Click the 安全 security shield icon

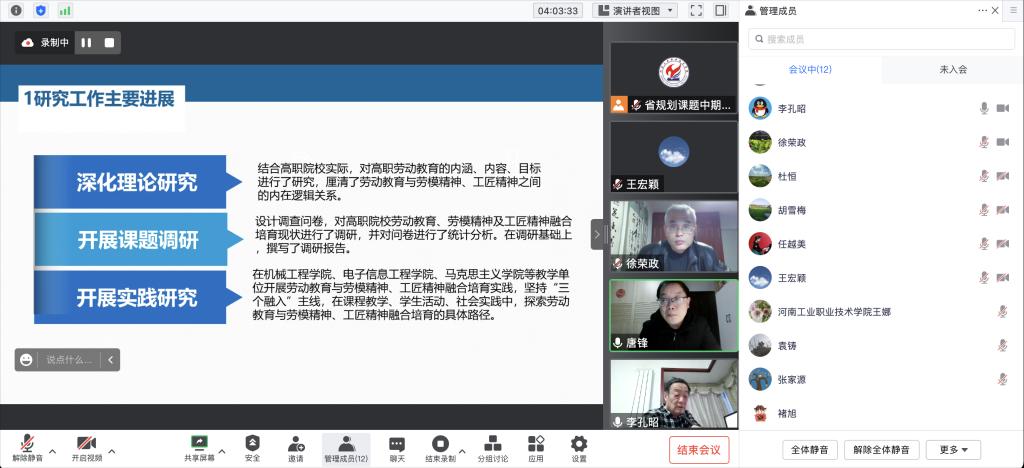click(x=252, y=446)
